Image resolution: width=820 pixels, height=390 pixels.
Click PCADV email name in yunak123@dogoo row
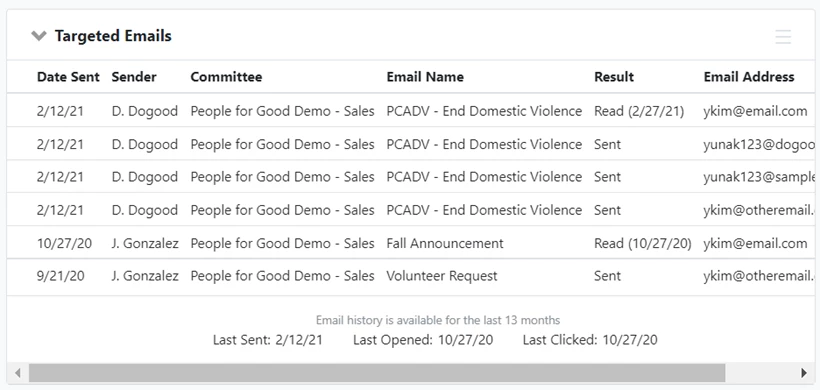click(x=484, y=144)
